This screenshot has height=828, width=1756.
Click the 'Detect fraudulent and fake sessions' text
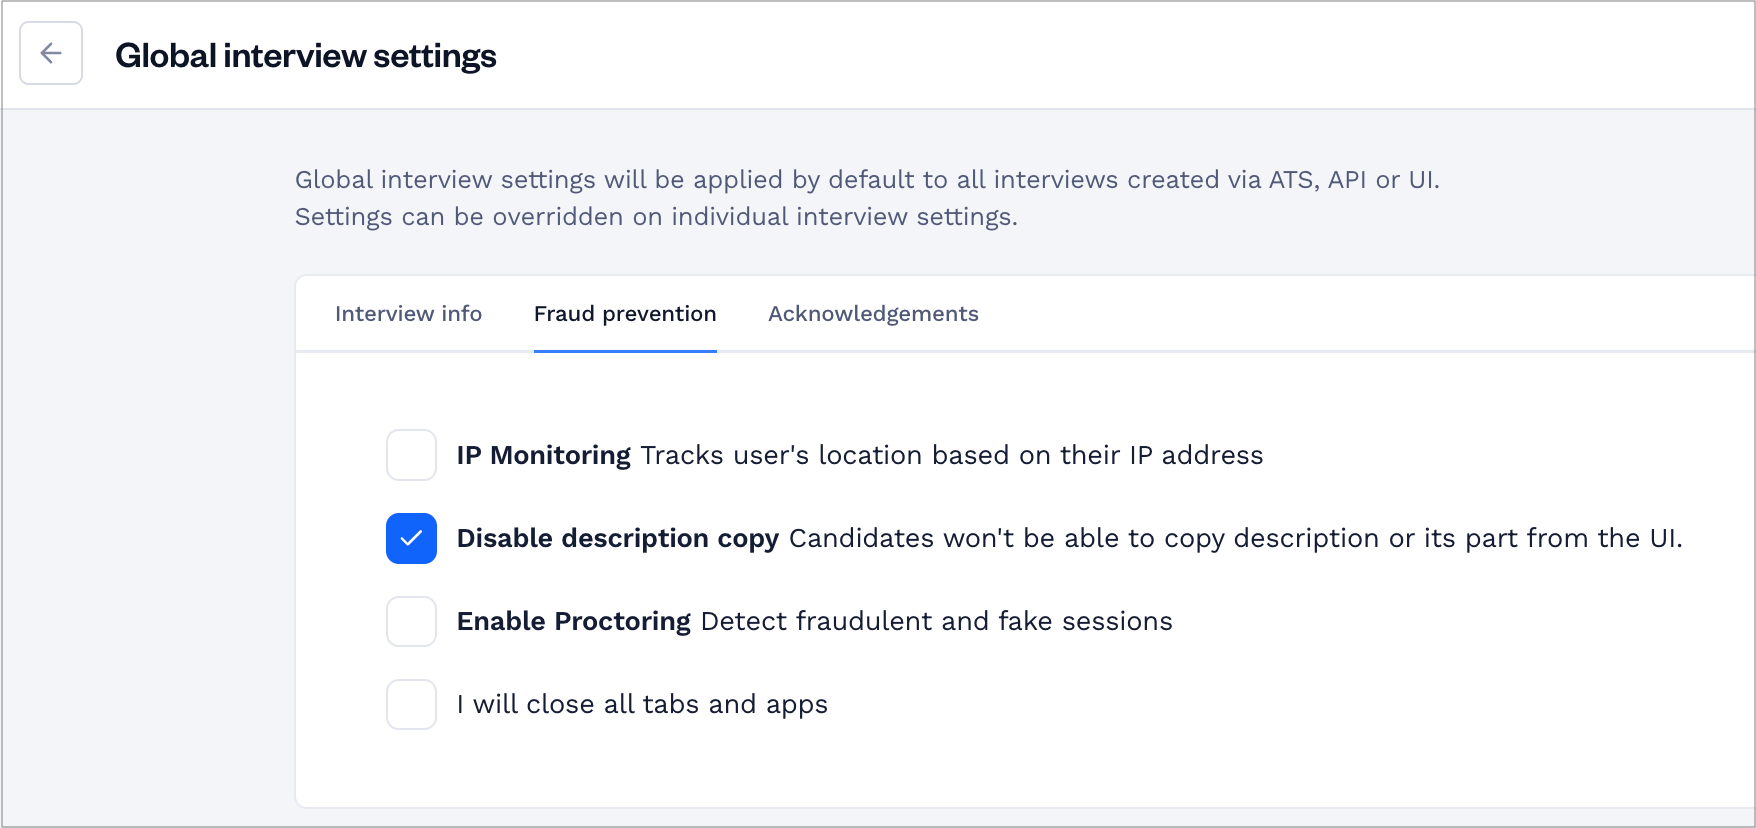[936, 621]
